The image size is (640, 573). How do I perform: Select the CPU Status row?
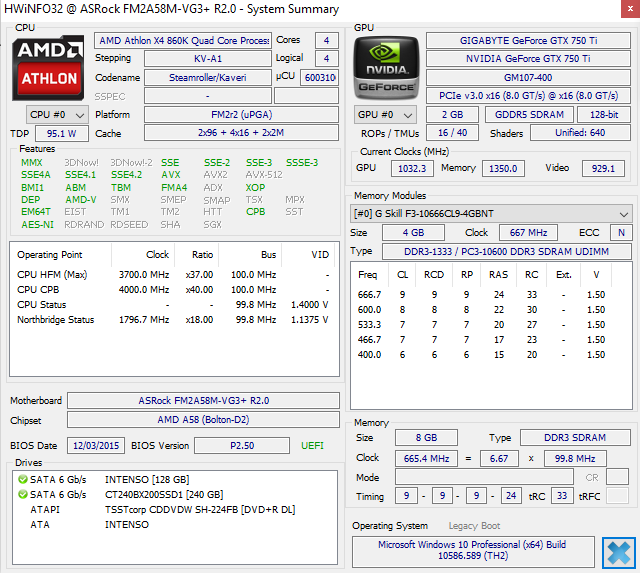point(173,305)
